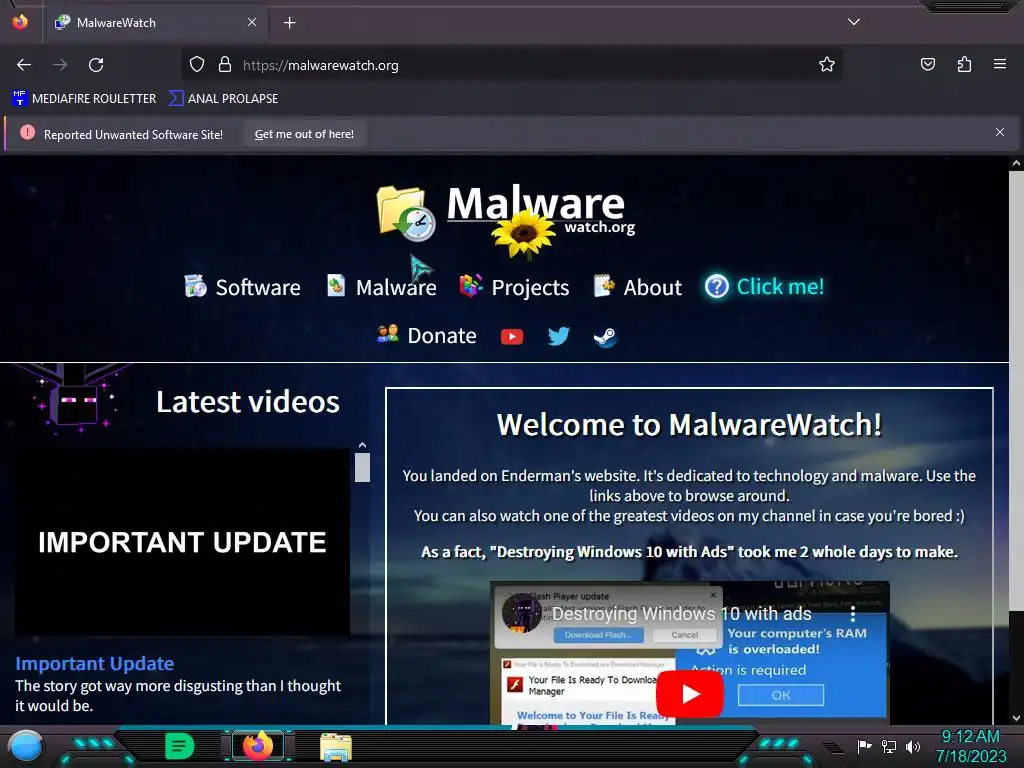Click the Welcome to MalwareWatch! heading
Screen dimensions: 1024x768
click(689, 424)
